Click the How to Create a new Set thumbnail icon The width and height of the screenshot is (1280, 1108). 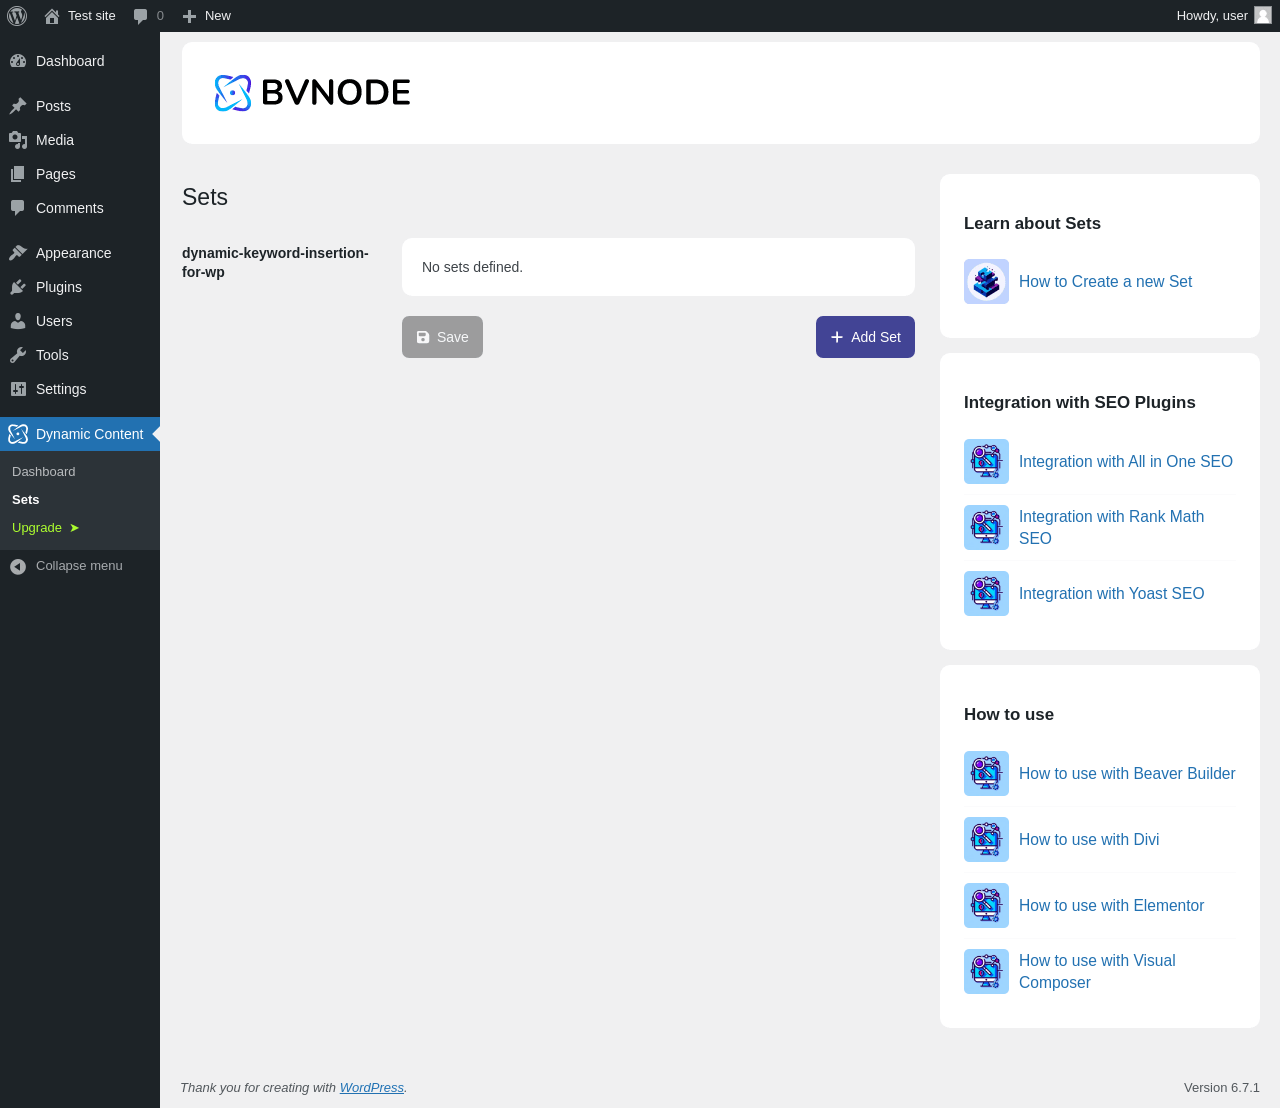coord(986,281)
